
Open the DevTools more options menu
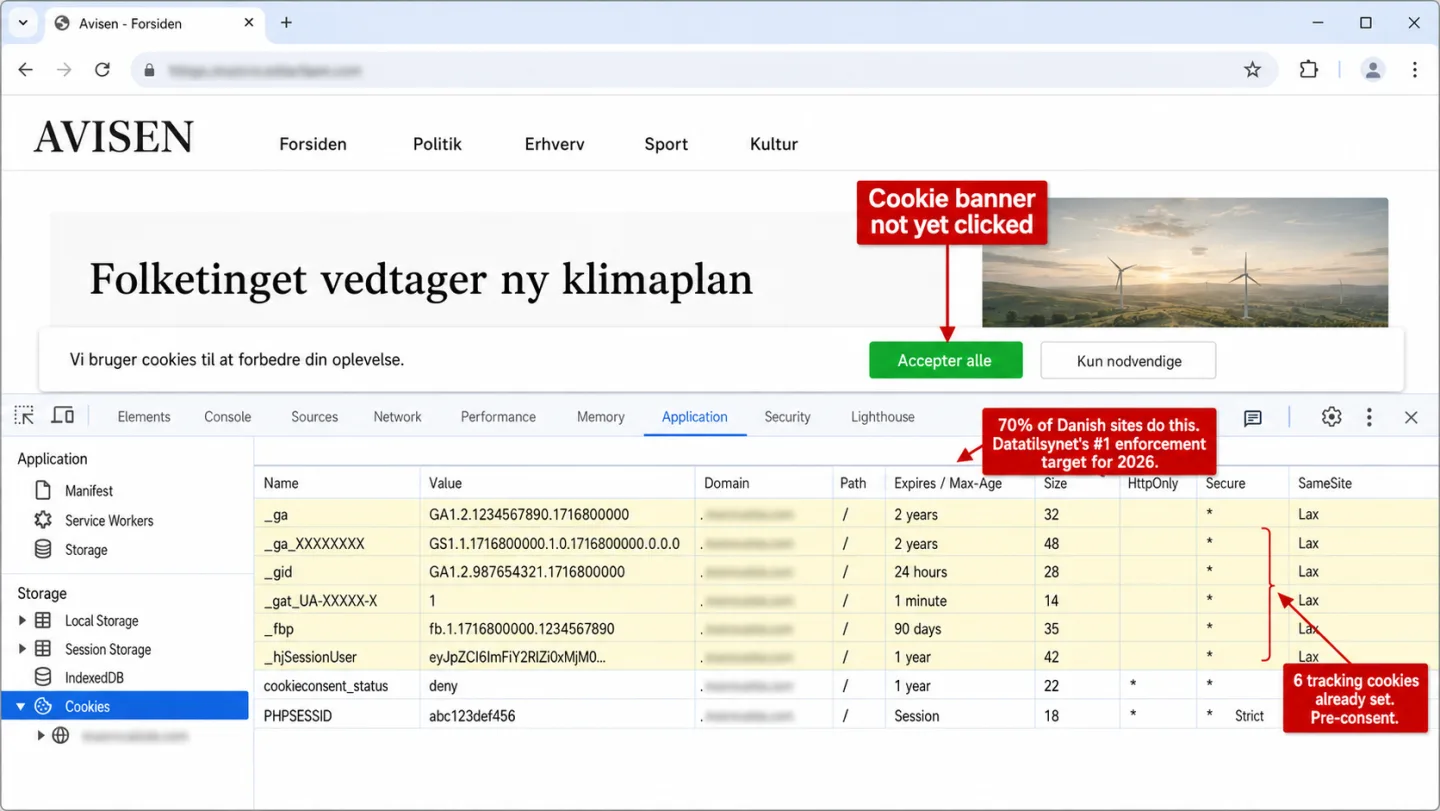[1369, 417]
